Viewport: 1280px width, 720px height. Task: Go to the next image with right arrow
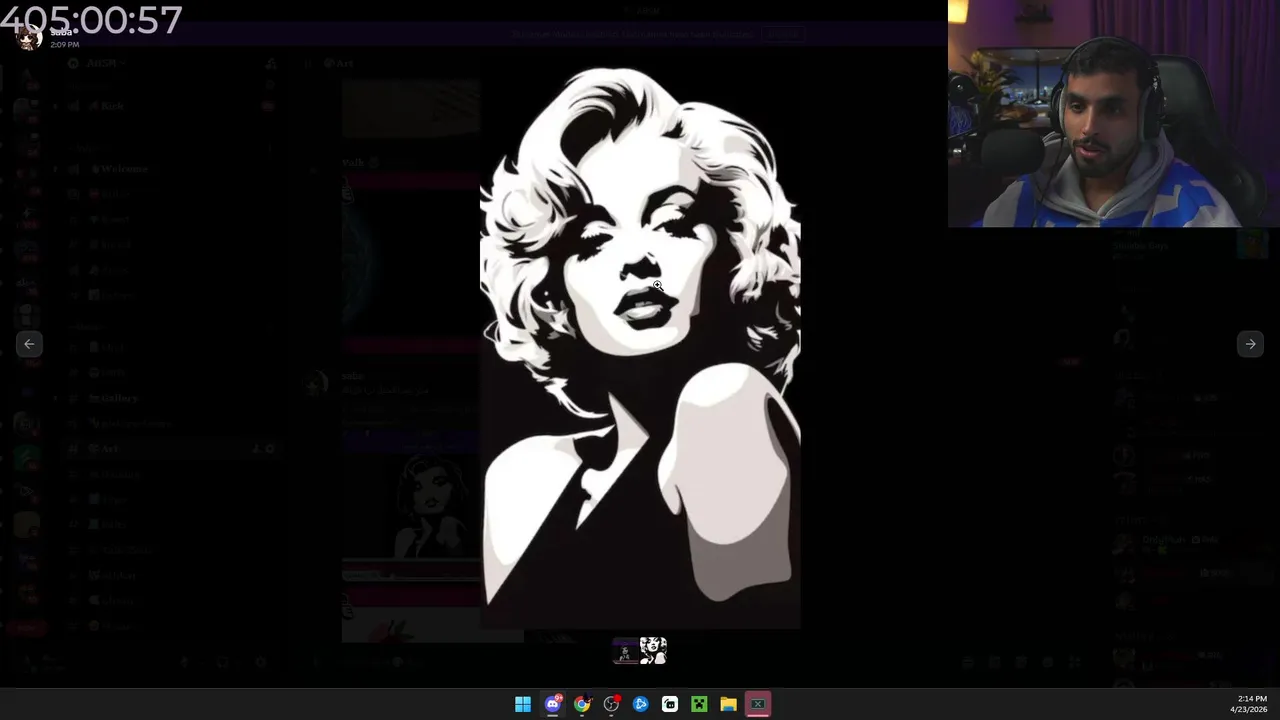tap(1250, 344)
